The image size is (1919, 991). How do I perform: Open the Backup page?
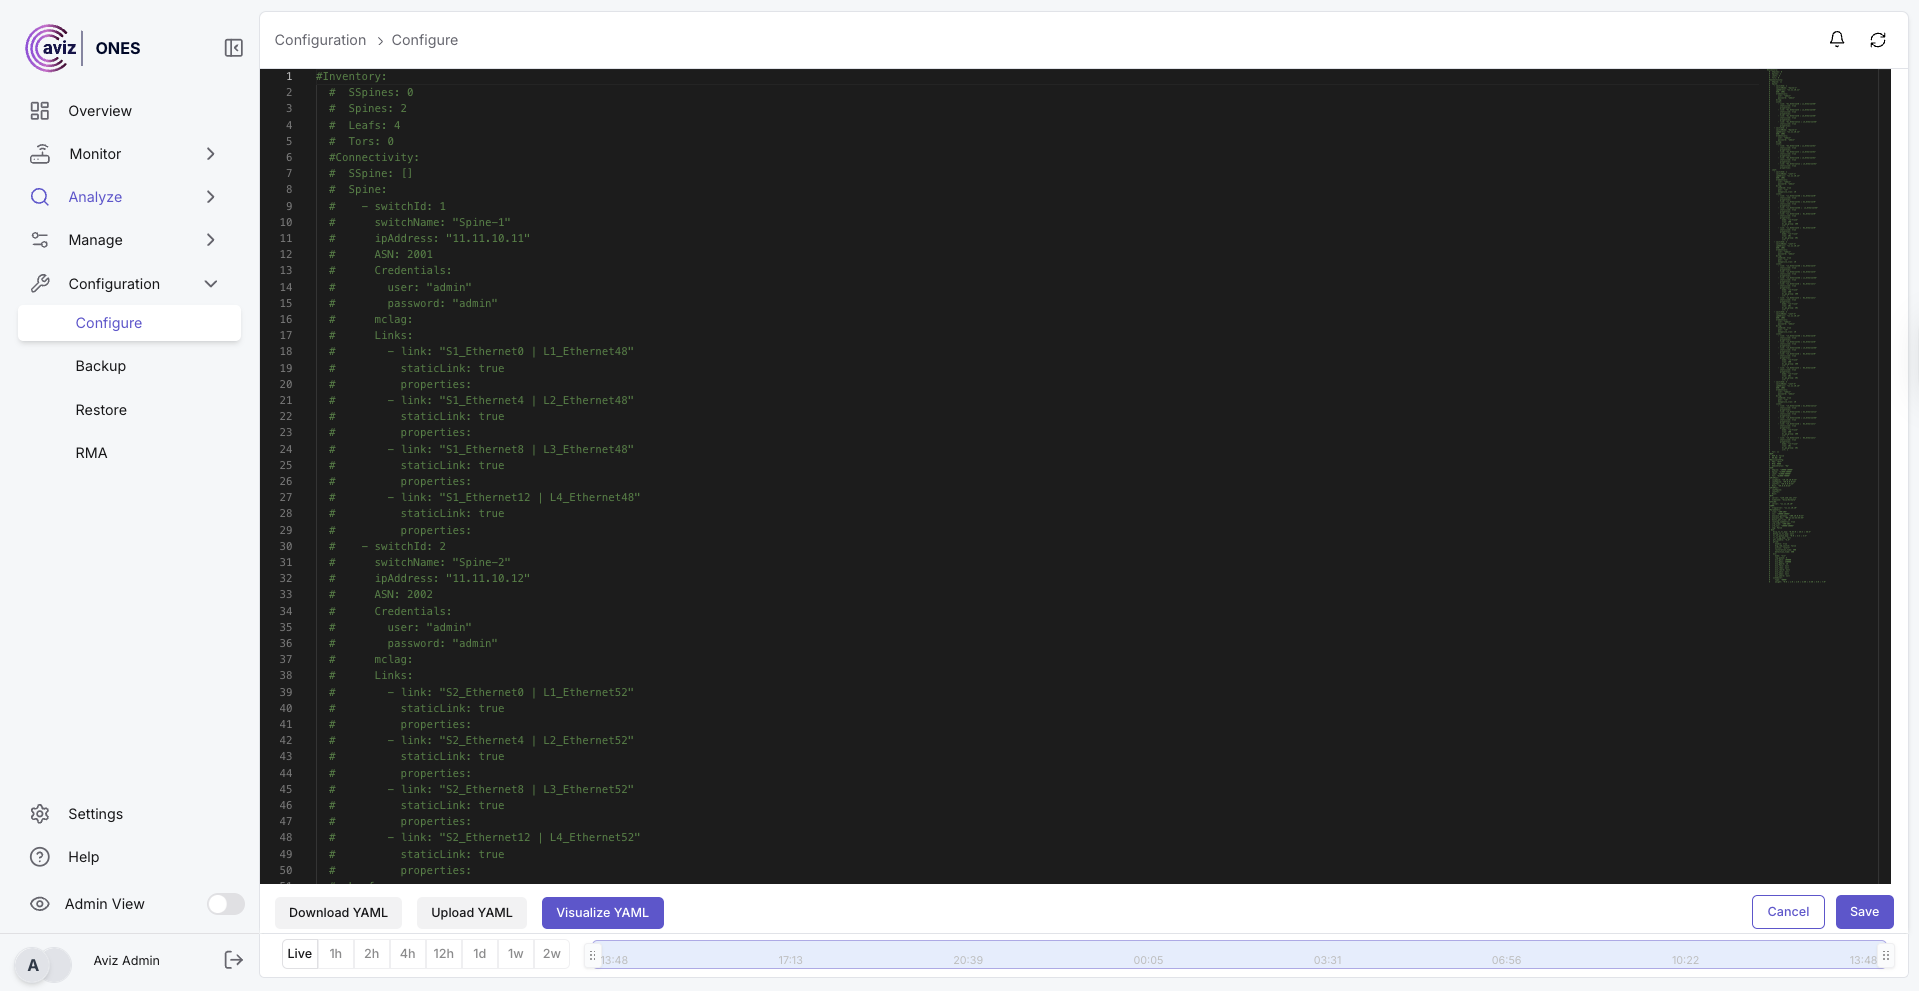pyautogui.click(x=101, y=366)
